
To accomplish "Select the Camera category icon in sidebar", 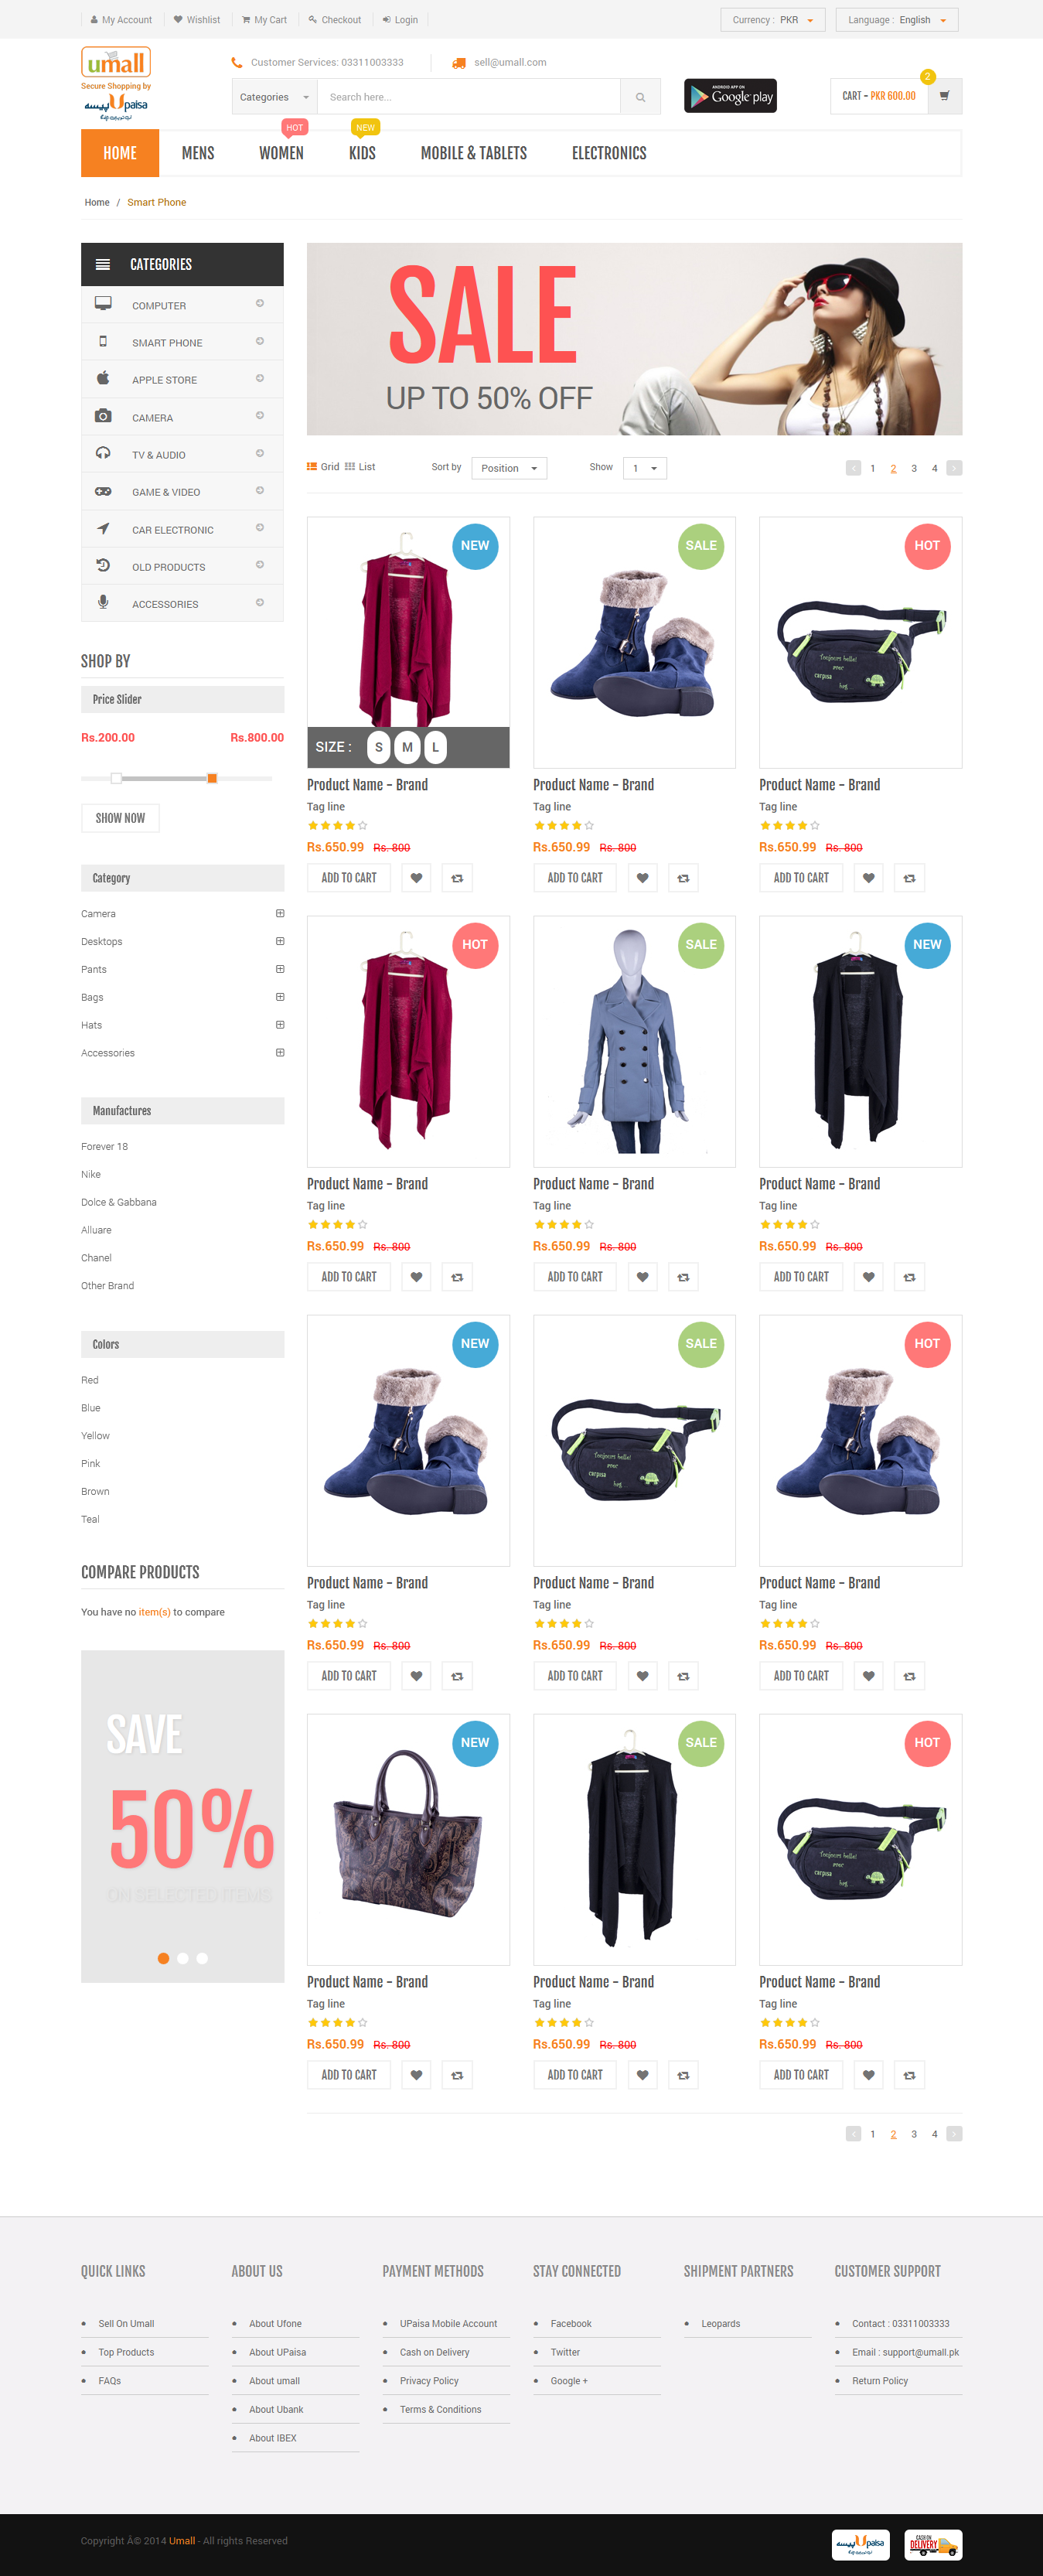I will pyautogui.click(x=103, y=416).
